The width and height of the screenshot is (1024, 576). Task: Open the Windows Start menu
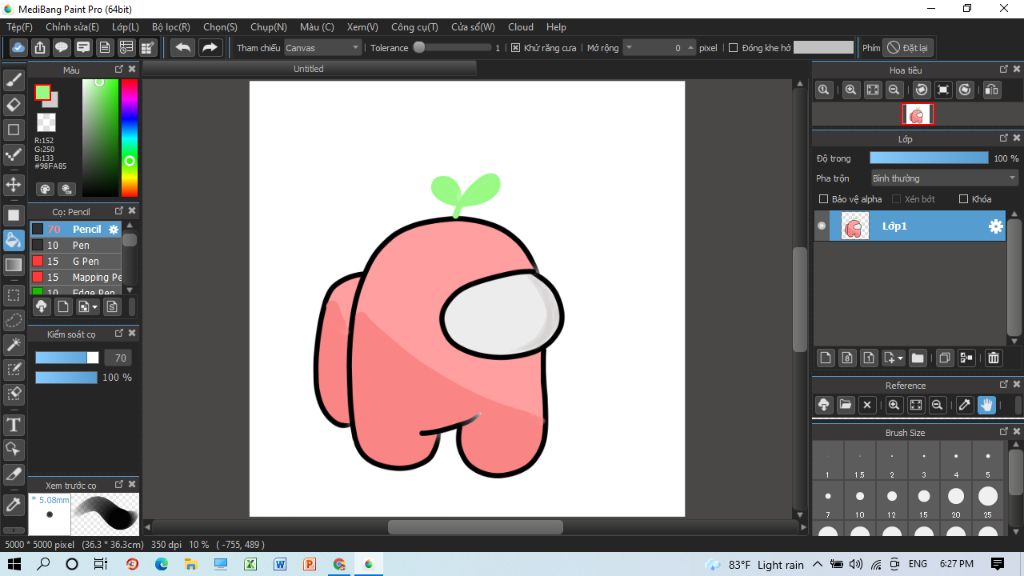click(14, 564)
